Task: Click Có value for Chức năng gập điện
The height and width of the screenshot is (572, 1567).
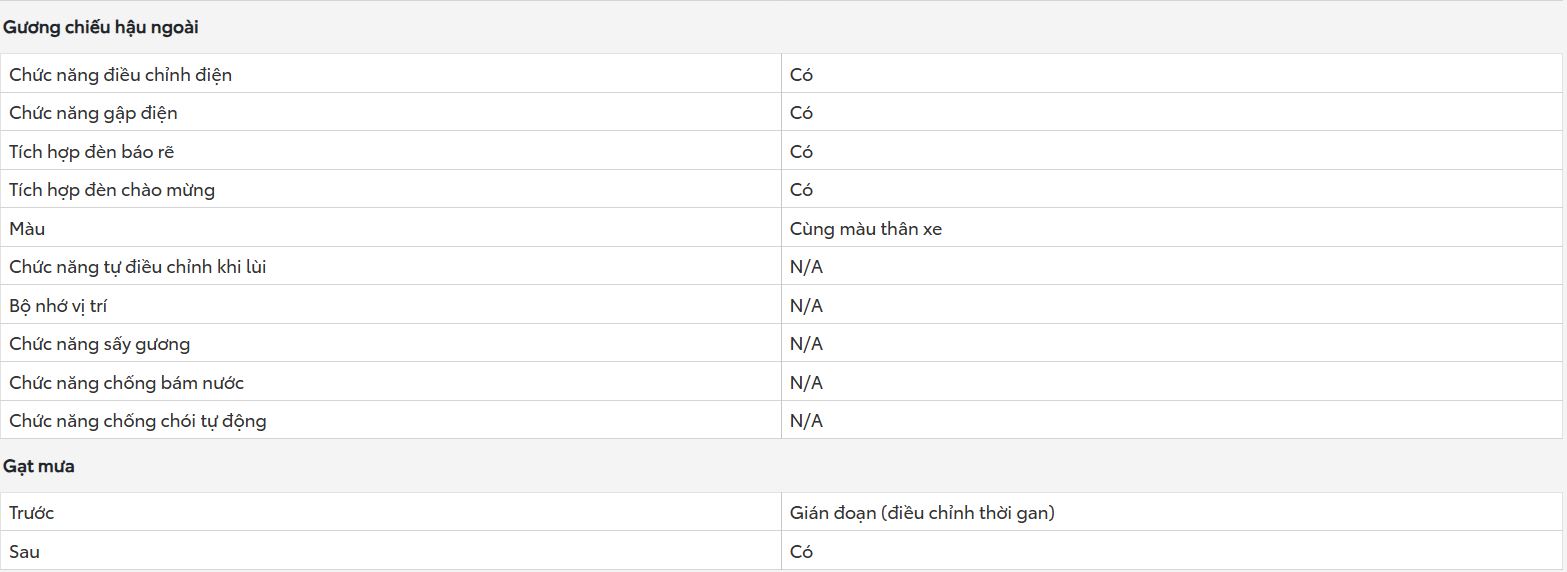Action: [802, 113]
